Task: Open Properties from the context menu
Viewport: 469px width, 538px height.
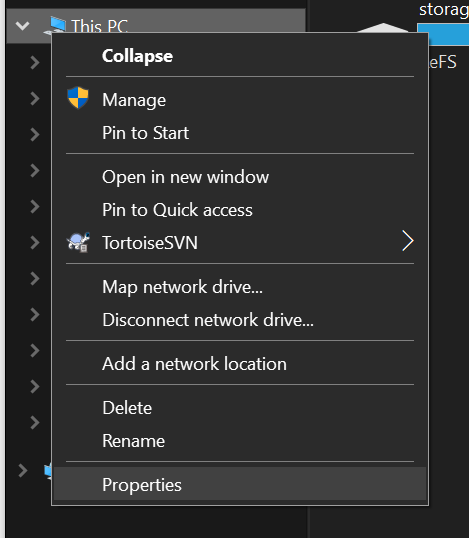Action: (239, 484)
